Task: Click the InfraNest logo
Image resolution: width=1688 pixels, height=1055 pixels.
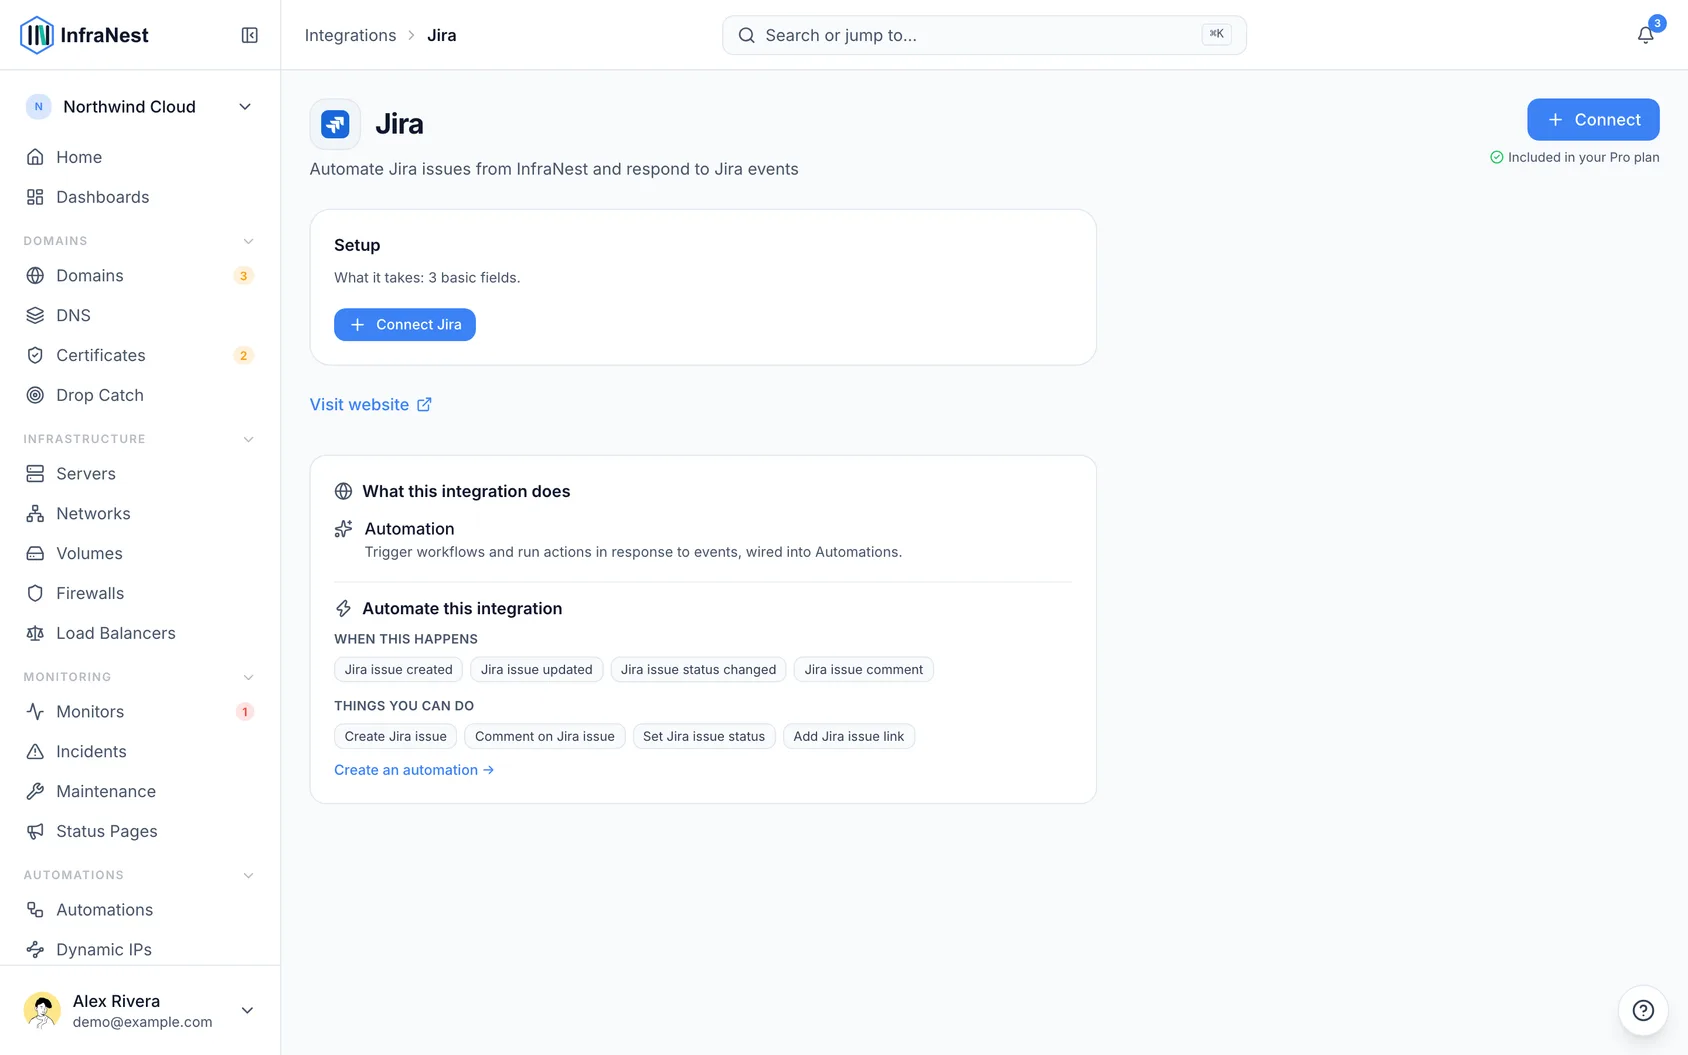Action: point(84,35)
